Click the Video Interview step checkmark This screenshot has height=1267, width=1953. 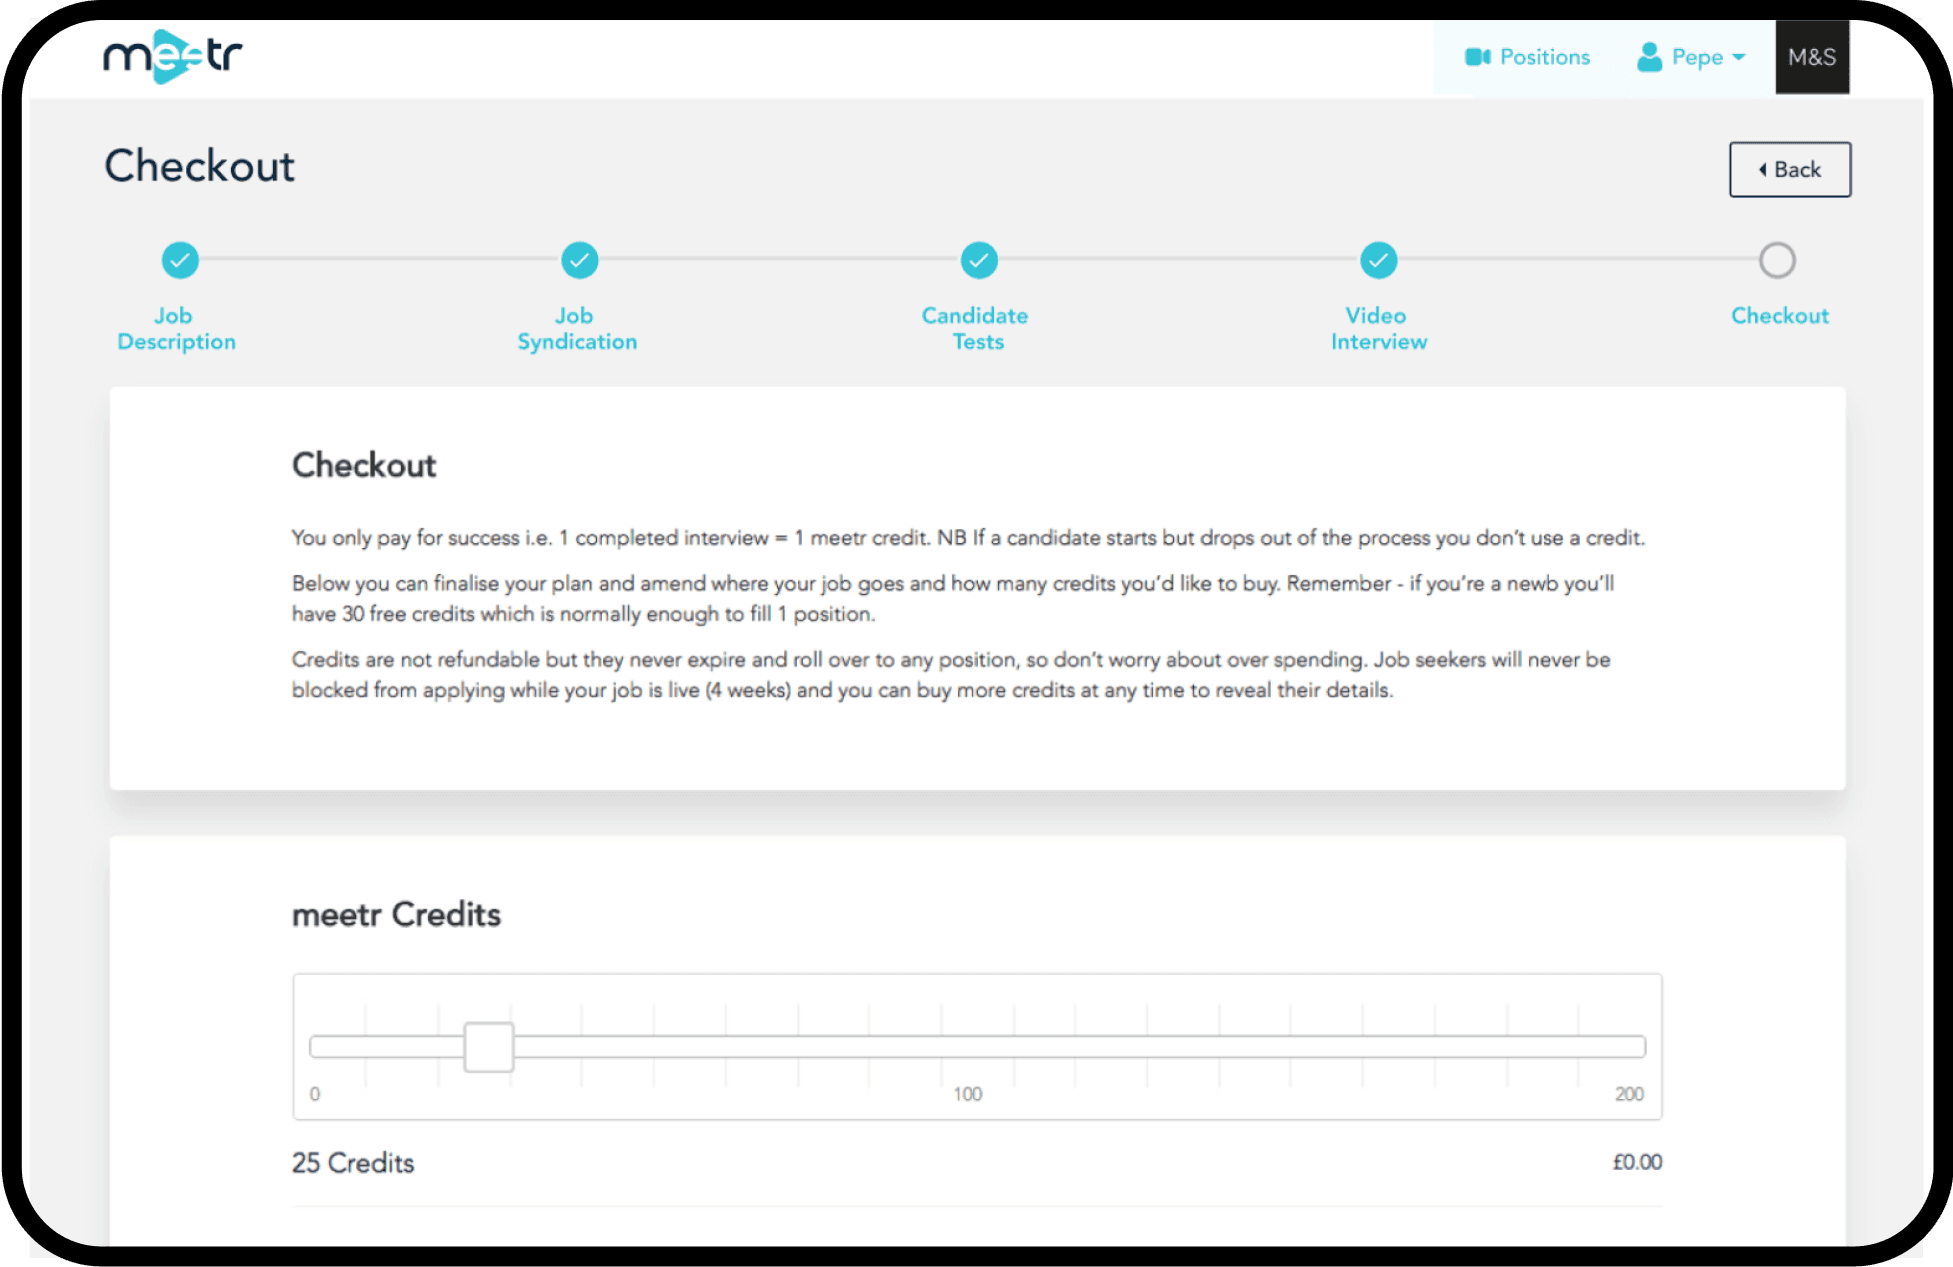(x=1378, y=260)
